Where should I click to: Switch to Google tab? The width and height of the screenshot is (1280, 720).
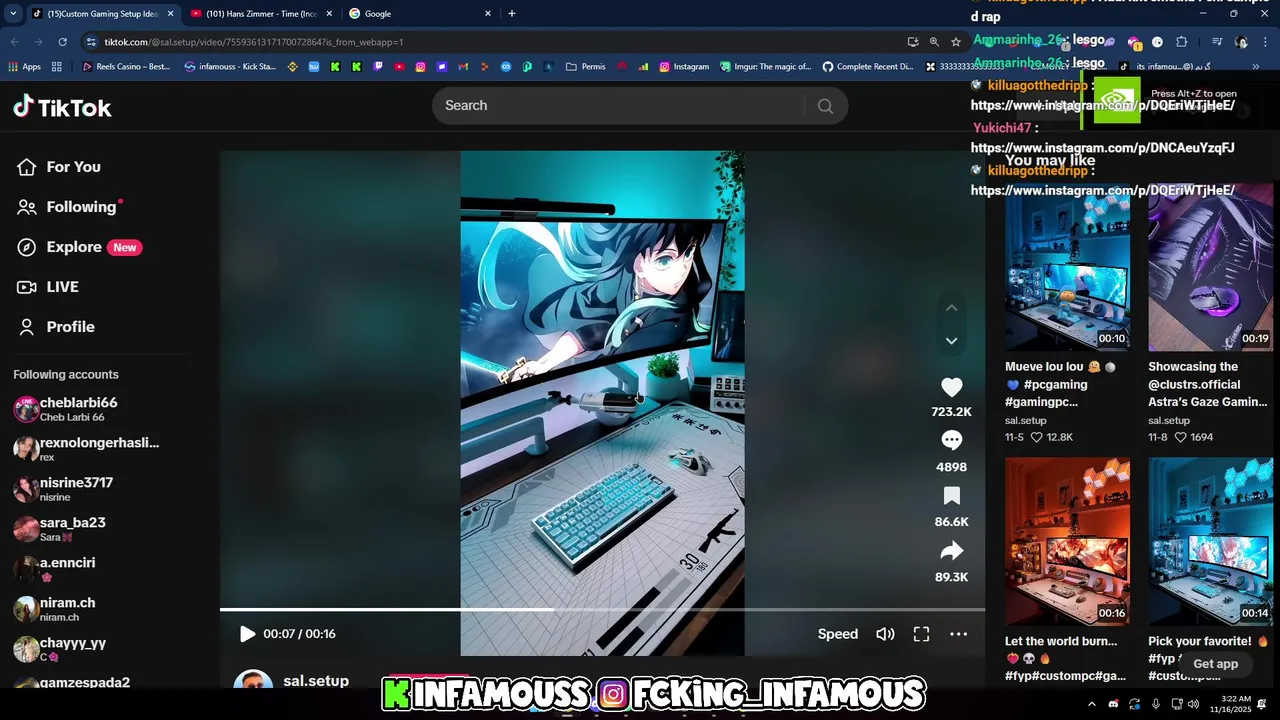[419, 14]
